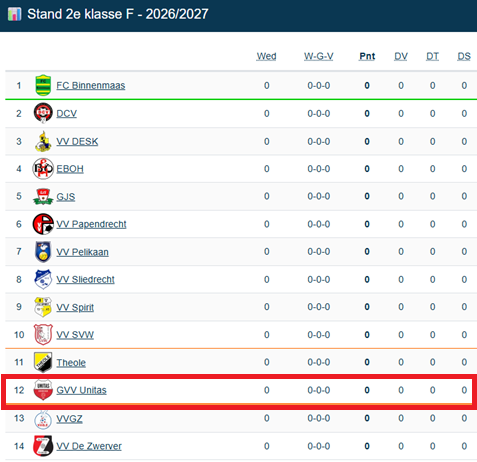Click the DV column header
The width and height of the screenshot is (477, 462).
[401, 56]
